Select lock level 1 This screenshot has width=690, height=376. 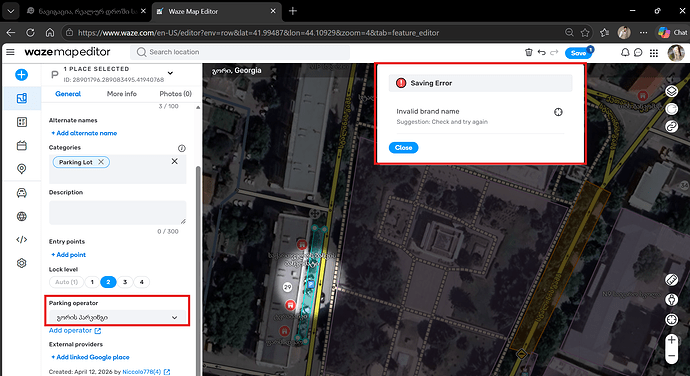92,282
